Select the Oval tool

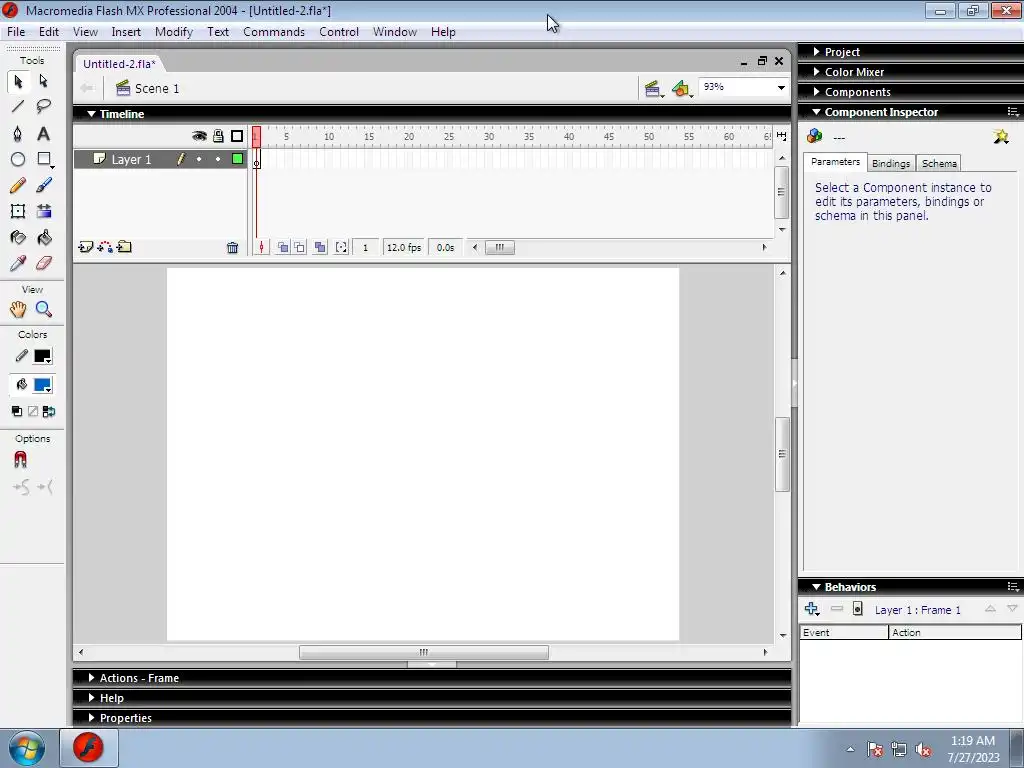tap(18, 159)
